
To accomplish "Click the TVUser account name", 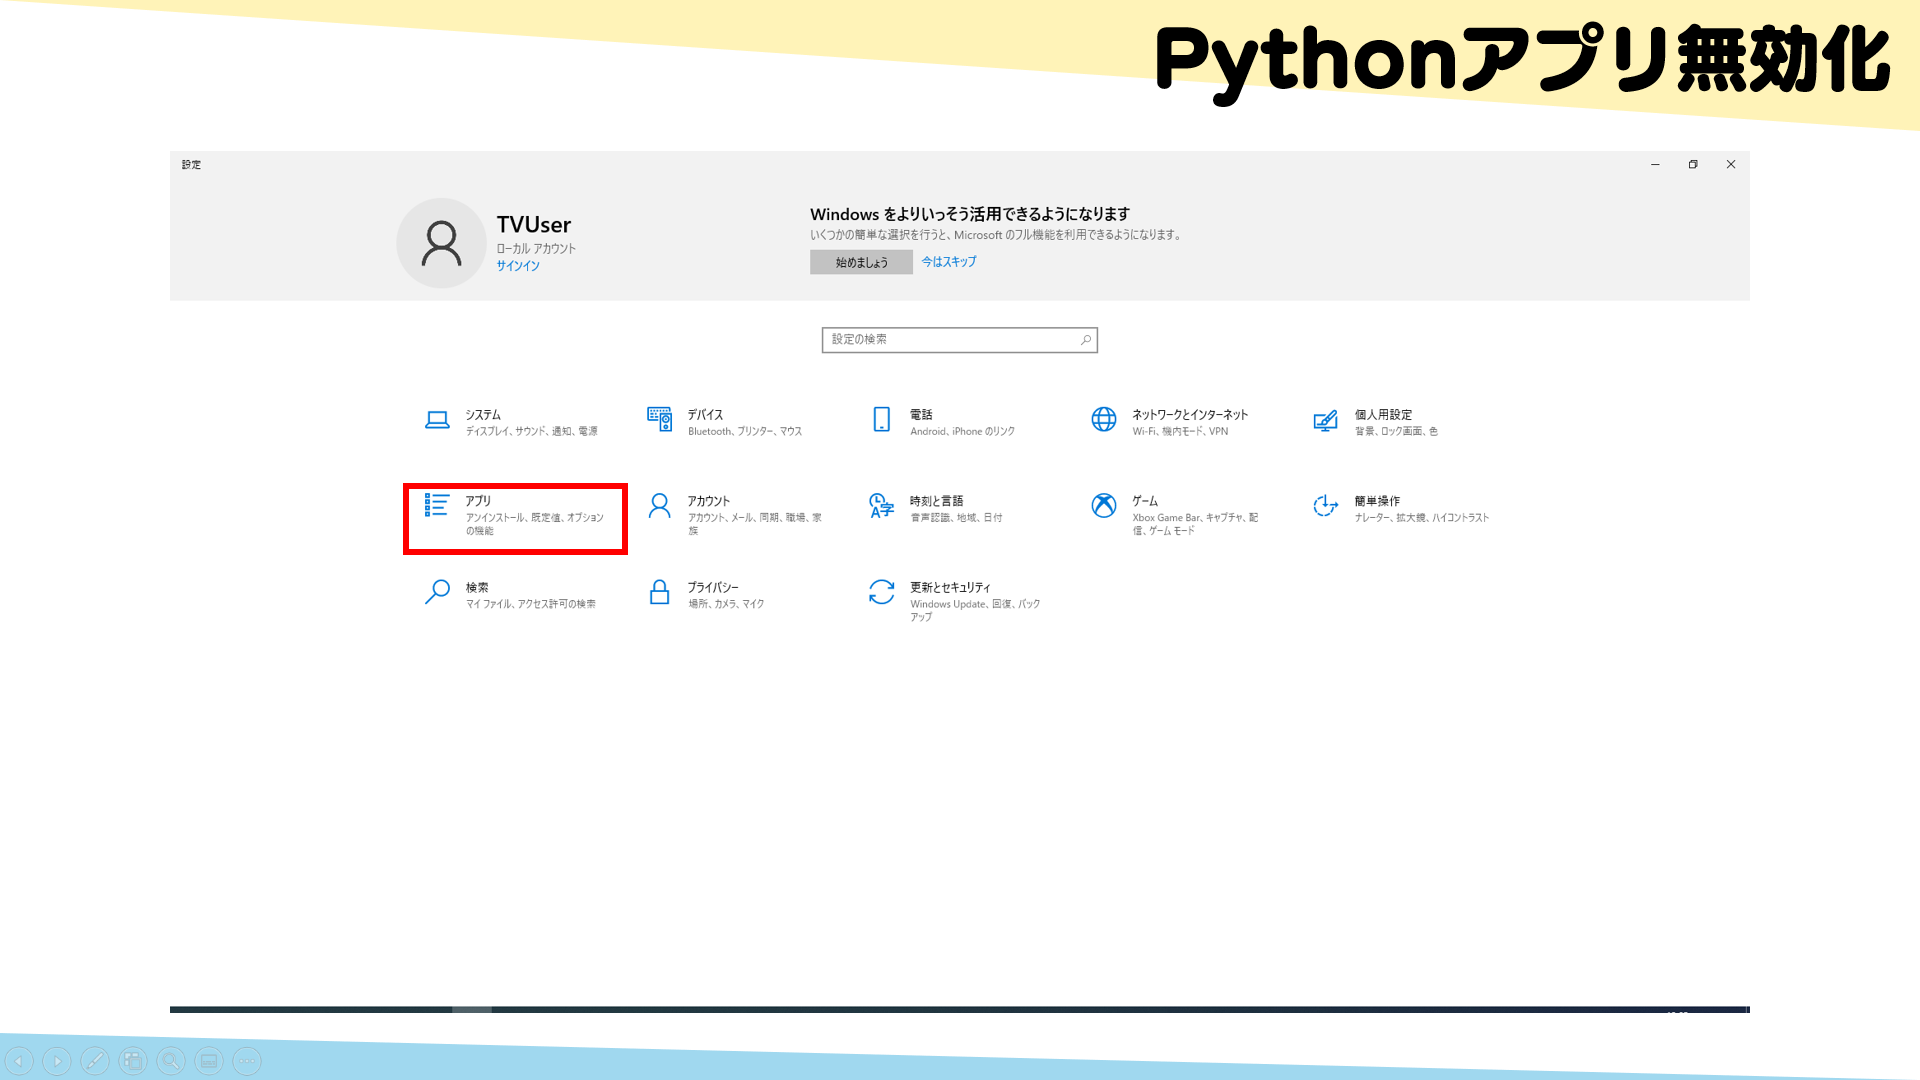I will click(534, 225).
